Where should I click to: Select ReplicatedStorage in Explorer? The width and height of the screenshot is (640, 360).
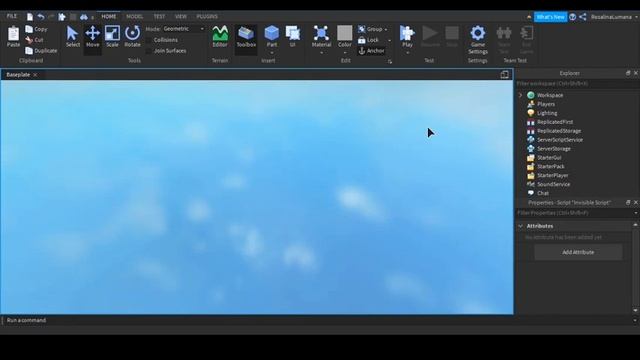pos(559,131)
